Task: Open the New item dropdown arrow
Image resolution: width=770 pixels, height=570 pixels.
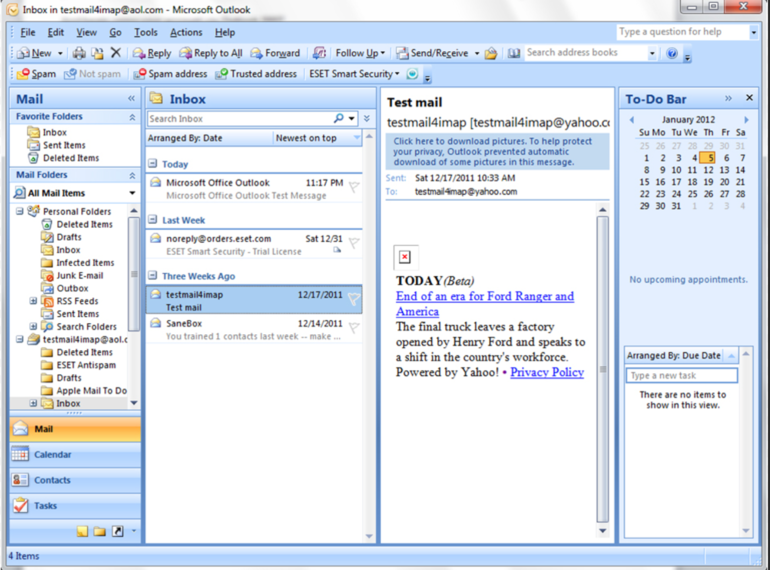Action: (60, 53)
